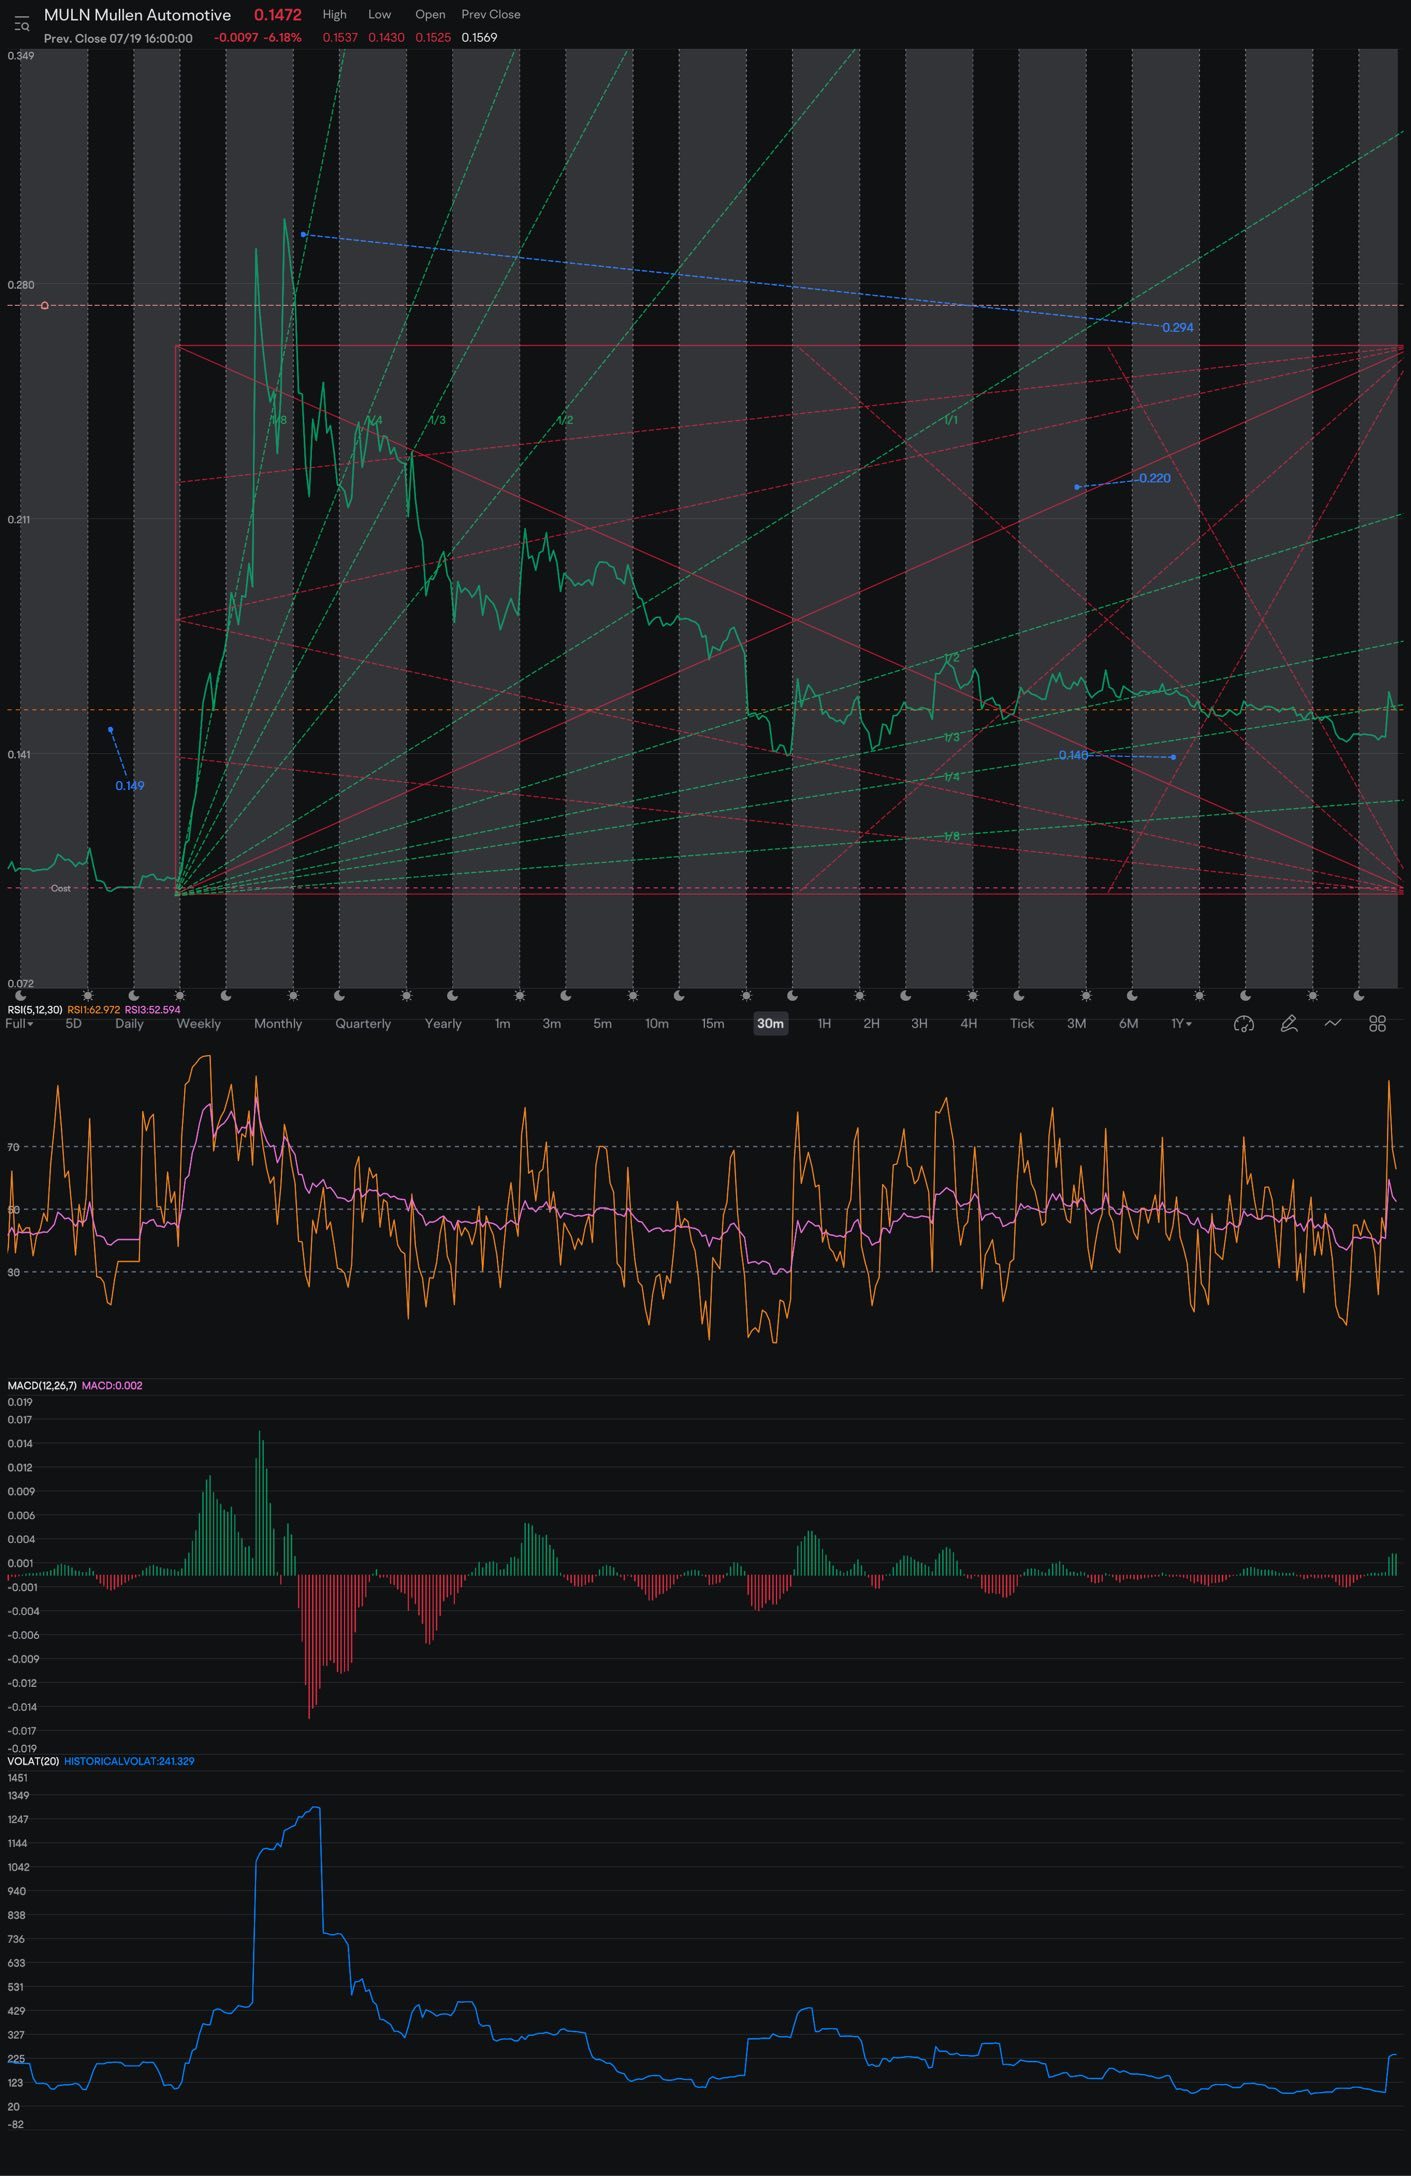1411x2176 pixels.
Task: Select the 2H interval
Action: 871,1024
